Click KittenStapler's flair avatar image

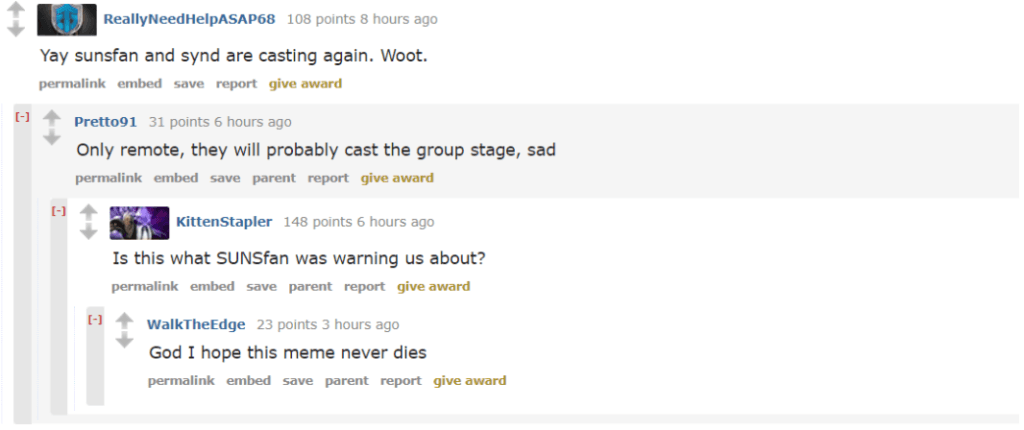[139, 223]
